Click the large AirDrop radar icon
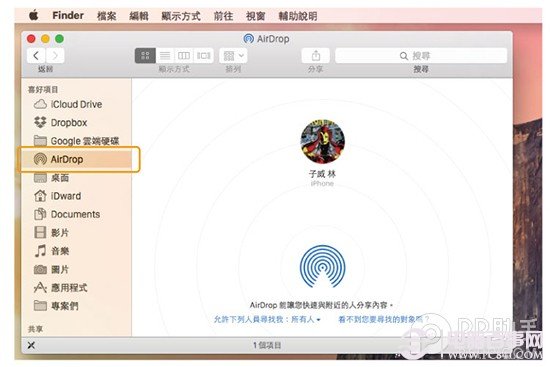This screenshot has height=367, width=550. [x=322, y=267]
